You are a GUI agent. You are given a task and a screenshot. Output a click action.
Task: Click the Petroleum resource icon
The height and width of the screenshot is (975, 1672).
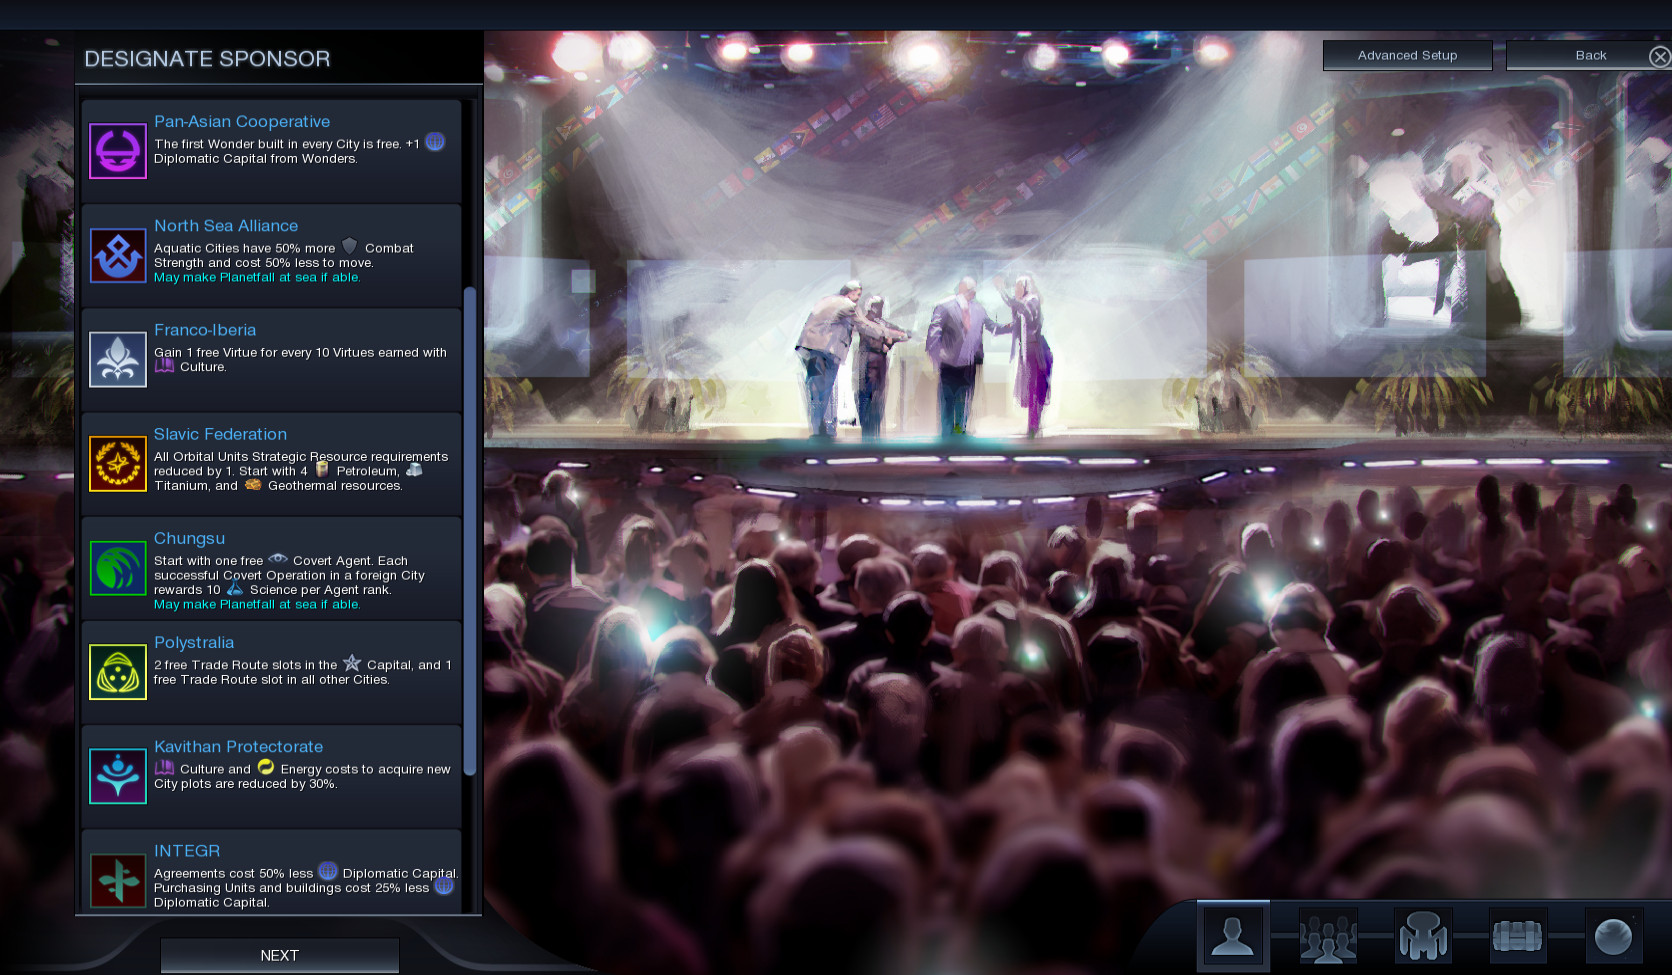(x=322, y=469)
